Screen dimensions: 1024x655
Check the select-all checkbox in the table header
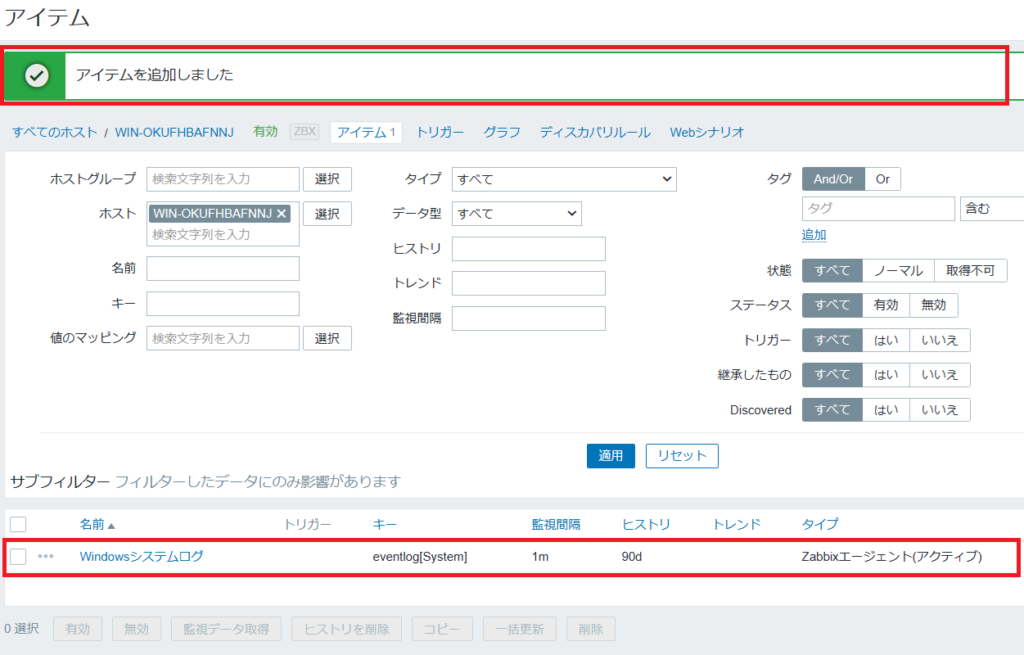pyautogui.click(x=18, y=524)
